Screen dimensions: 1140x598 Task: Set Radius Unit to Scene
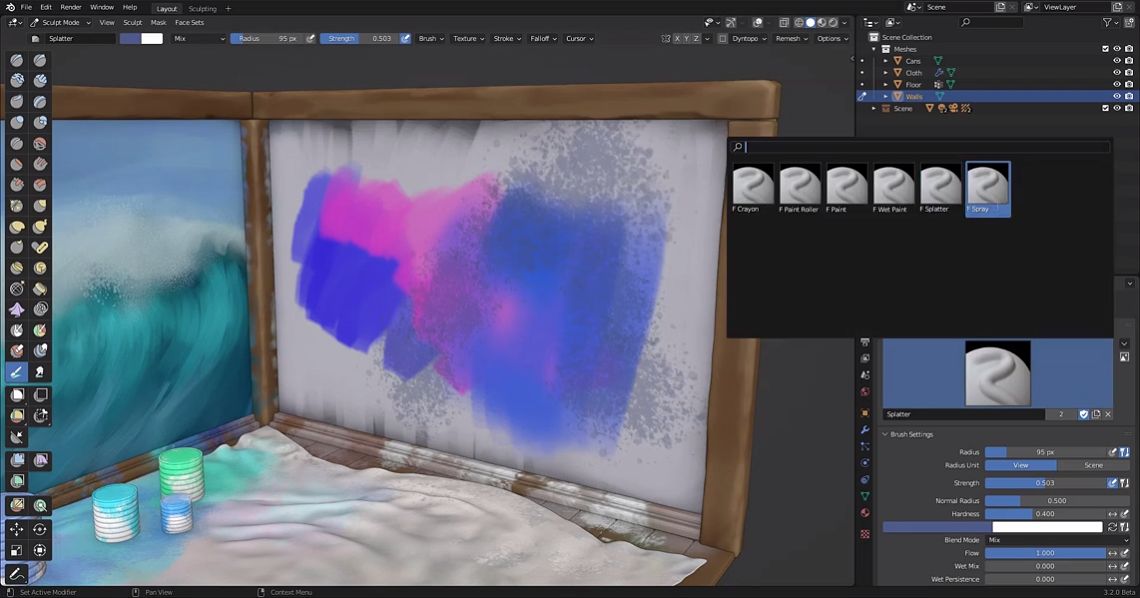[x=1093, y=465]
